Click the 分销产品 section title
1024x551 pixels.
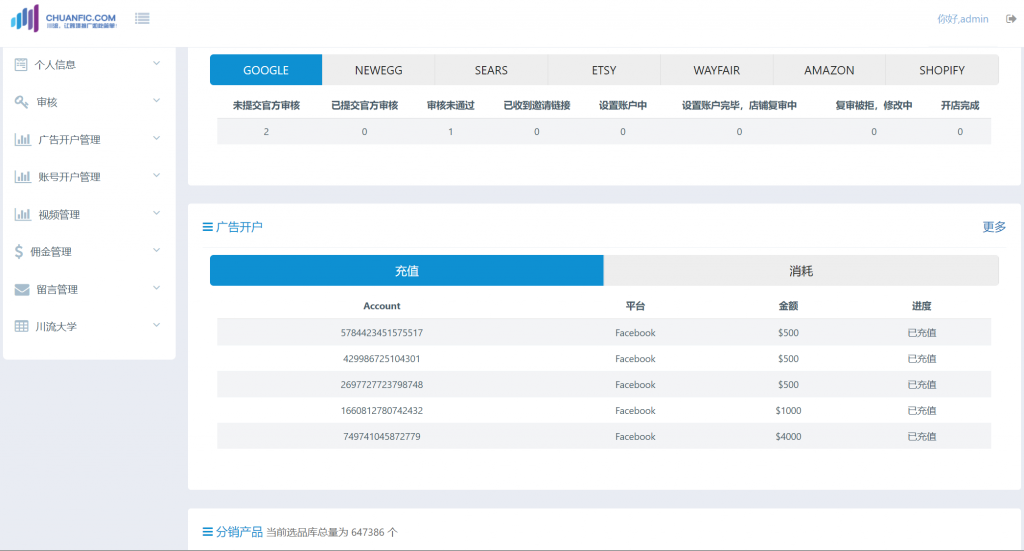click(239, 531)
